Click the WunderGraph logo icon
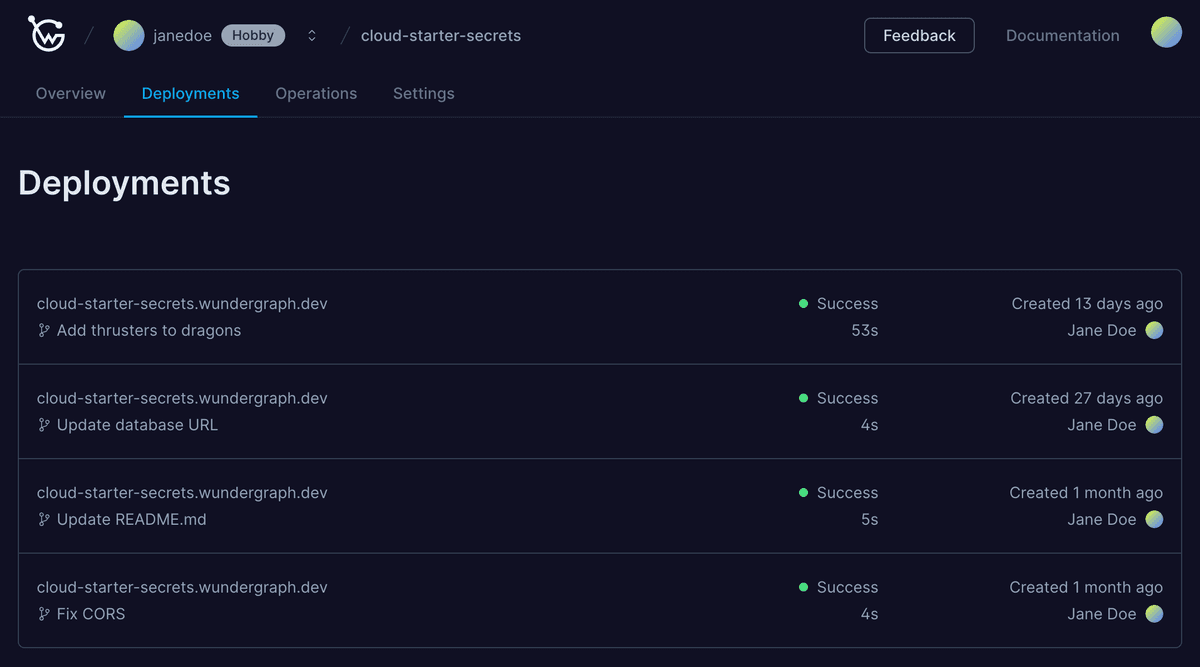 coord(46,34)
